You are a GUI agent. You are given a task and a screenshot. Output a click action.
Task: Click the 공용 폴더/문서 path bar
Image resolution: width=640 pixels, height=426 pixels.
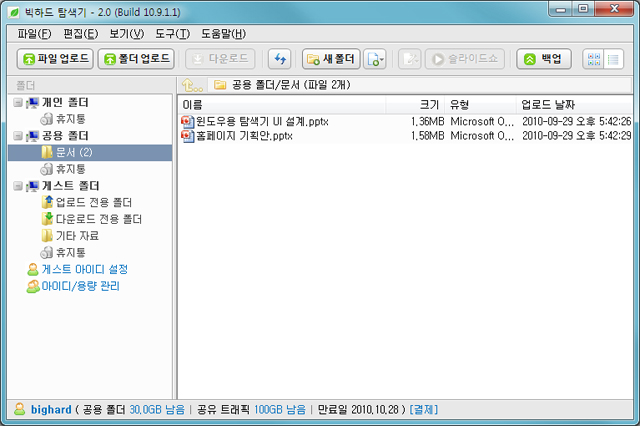[420, 85]
